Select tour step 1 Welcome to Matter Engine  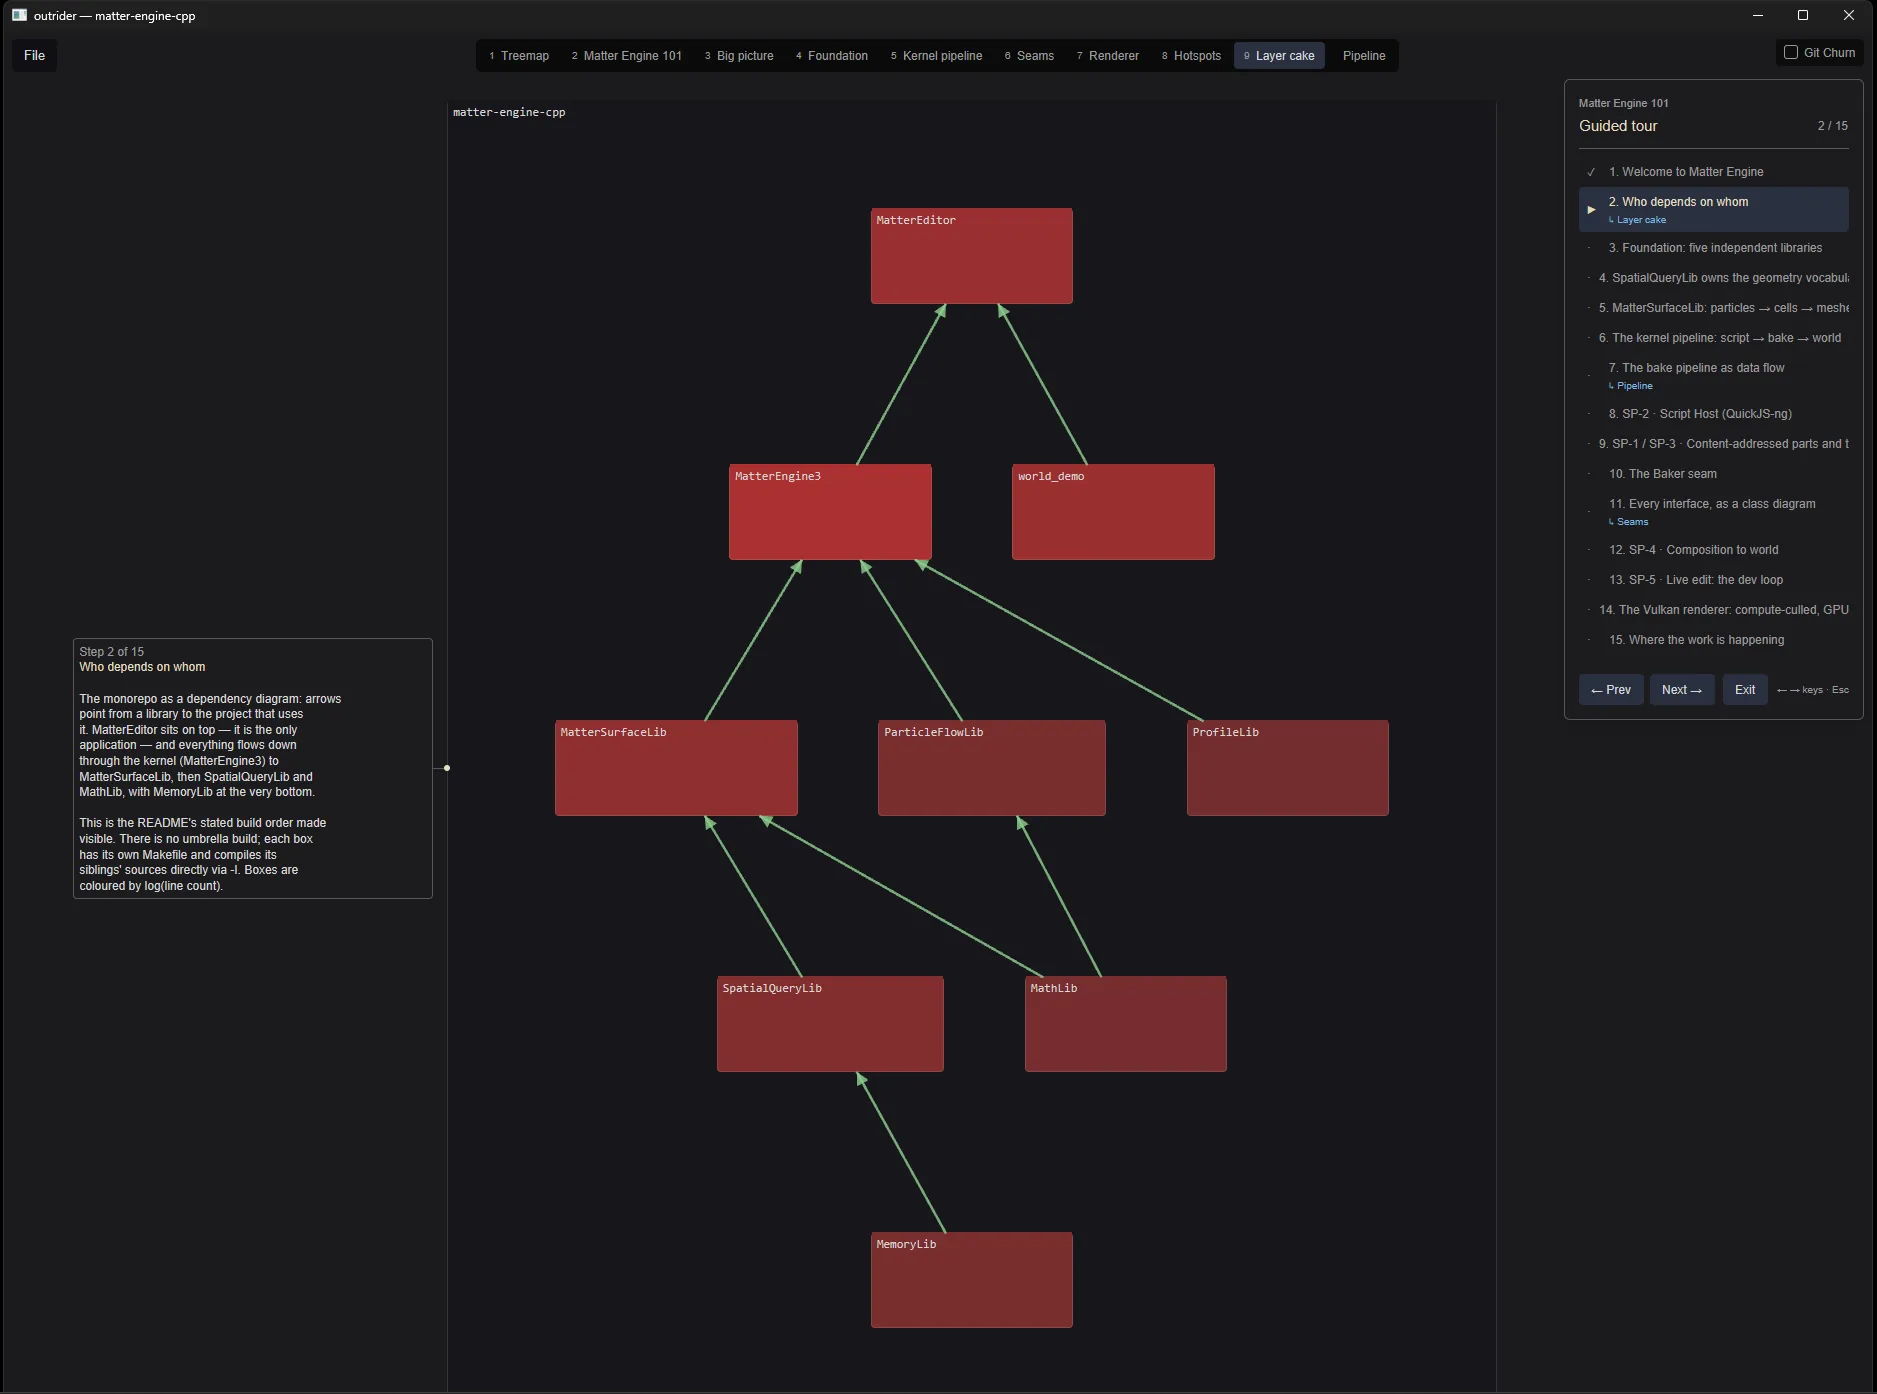tap(1714, 172)
